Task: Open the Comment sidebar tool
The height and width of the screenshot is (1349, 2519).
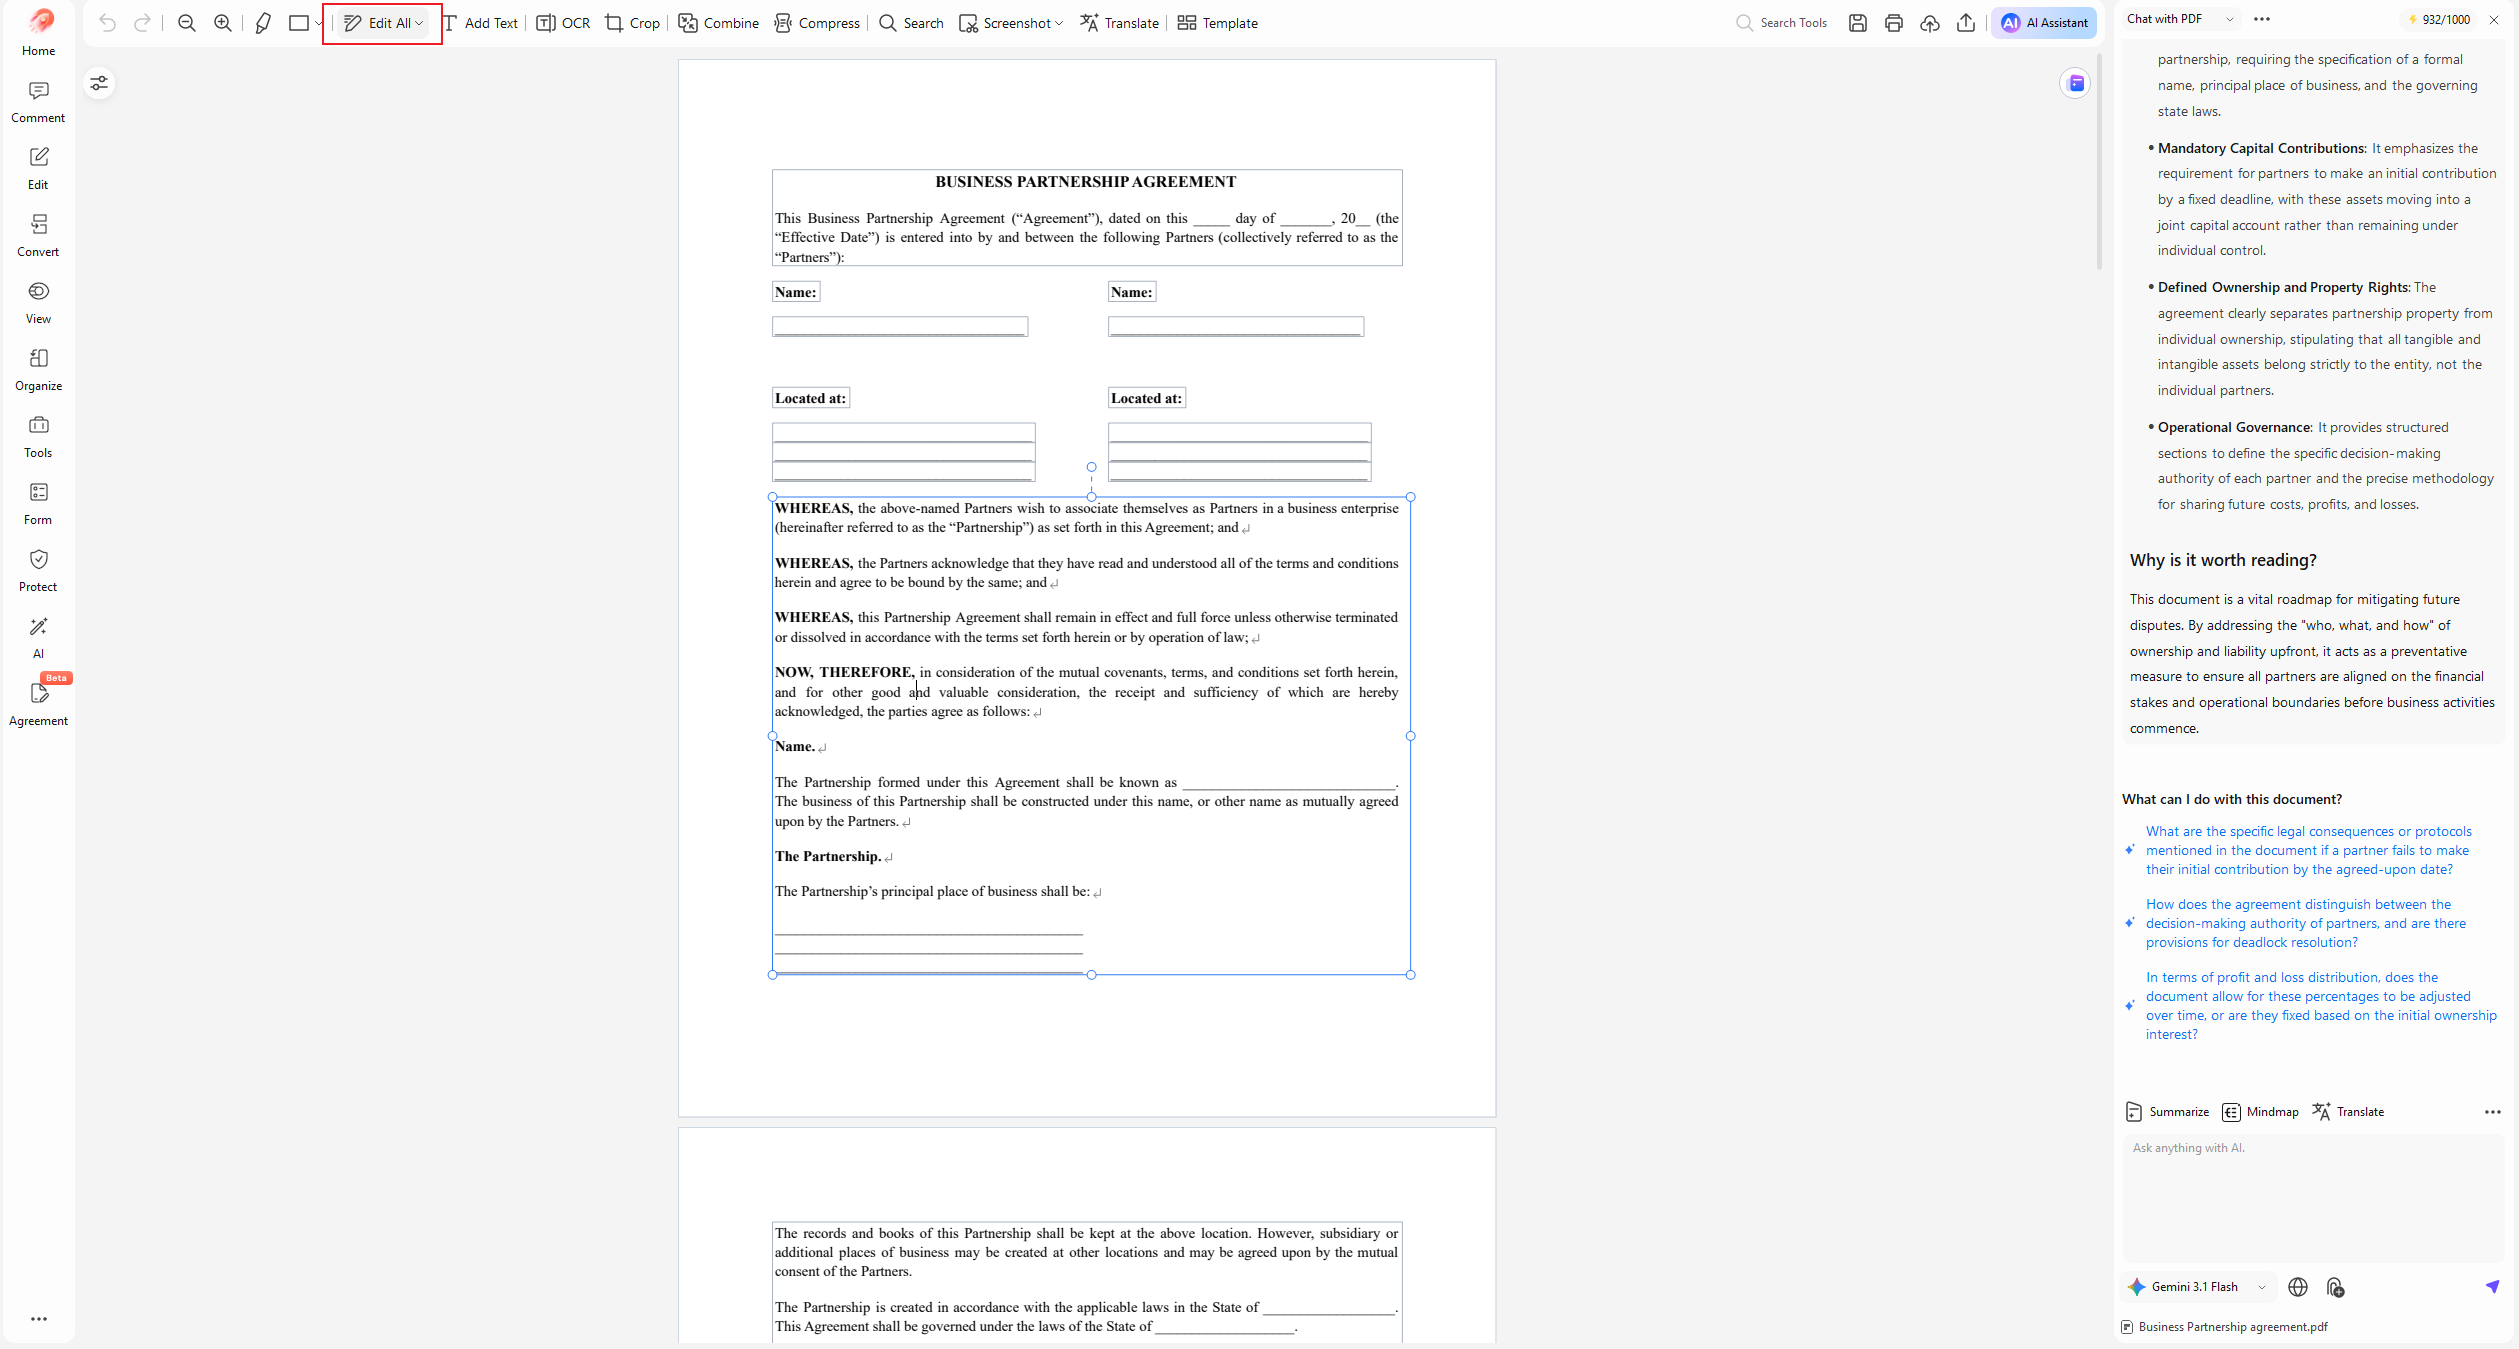Action: [38, 103]
